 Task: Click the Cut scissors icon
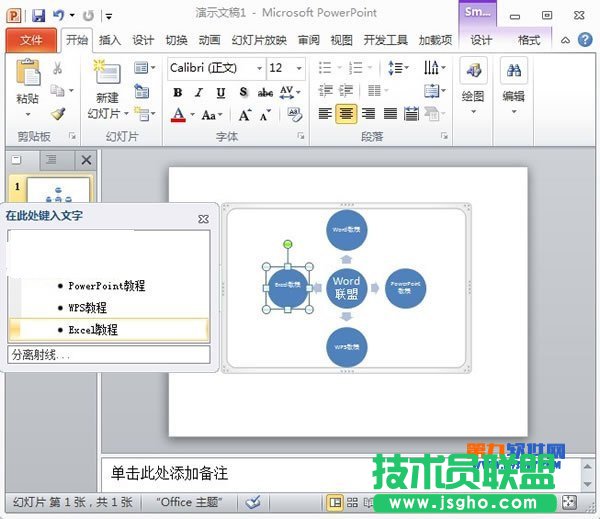tap(57, 68)
